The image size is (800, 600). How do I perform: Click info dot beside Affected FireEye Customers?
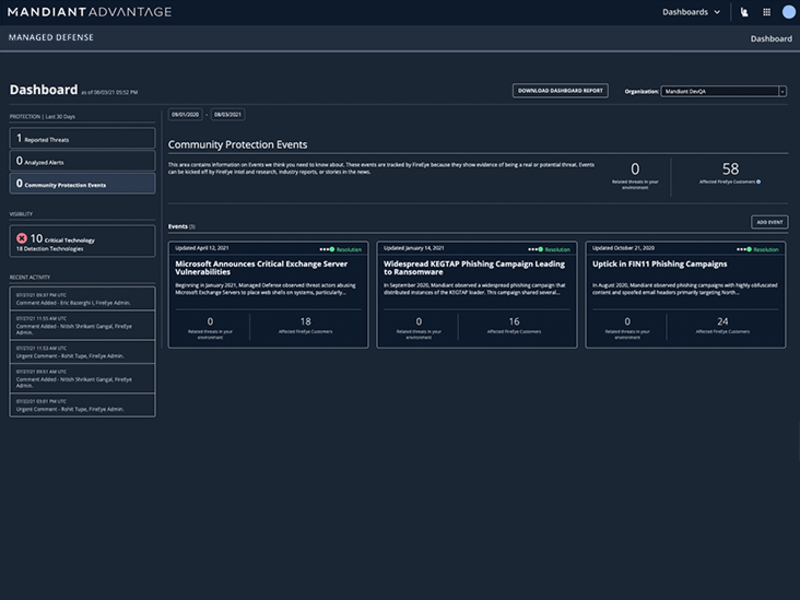[x=759, y=182]
